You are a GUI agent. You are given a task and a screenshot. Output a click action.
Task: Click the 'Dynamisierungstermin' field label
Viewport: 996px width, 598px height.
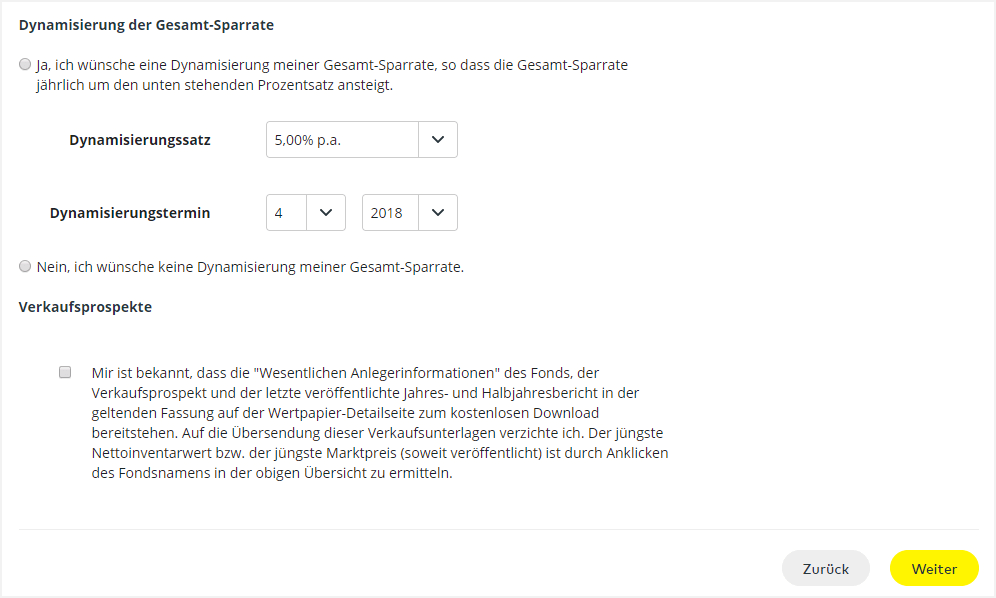pos(130,213)
